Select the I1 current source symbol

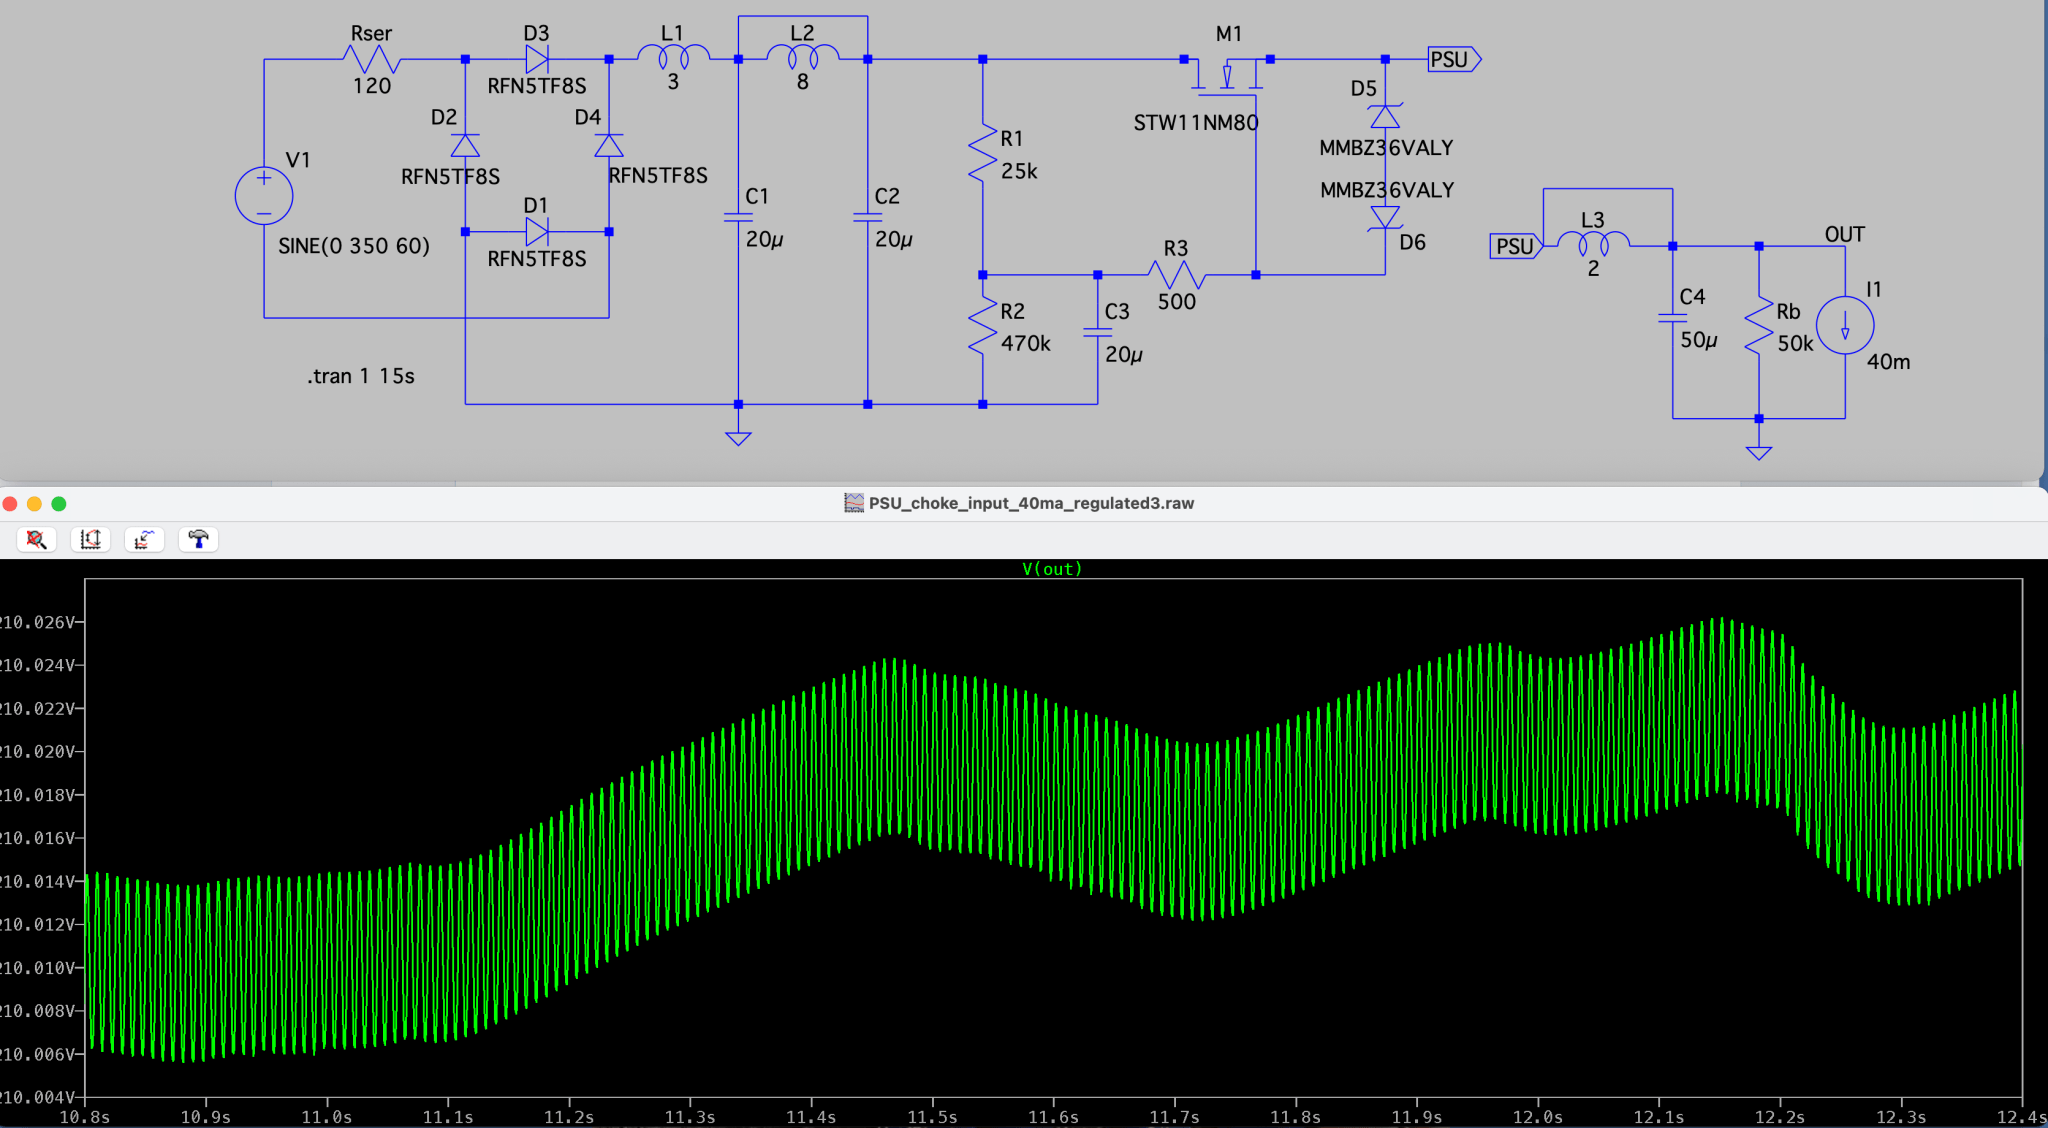[x=1845, y=325]
